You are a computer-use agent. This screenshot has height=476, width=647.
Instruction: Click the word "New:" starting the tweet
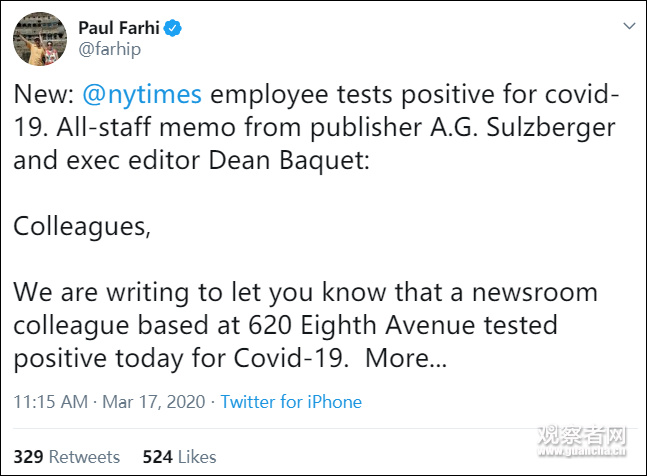click(45, 95)
